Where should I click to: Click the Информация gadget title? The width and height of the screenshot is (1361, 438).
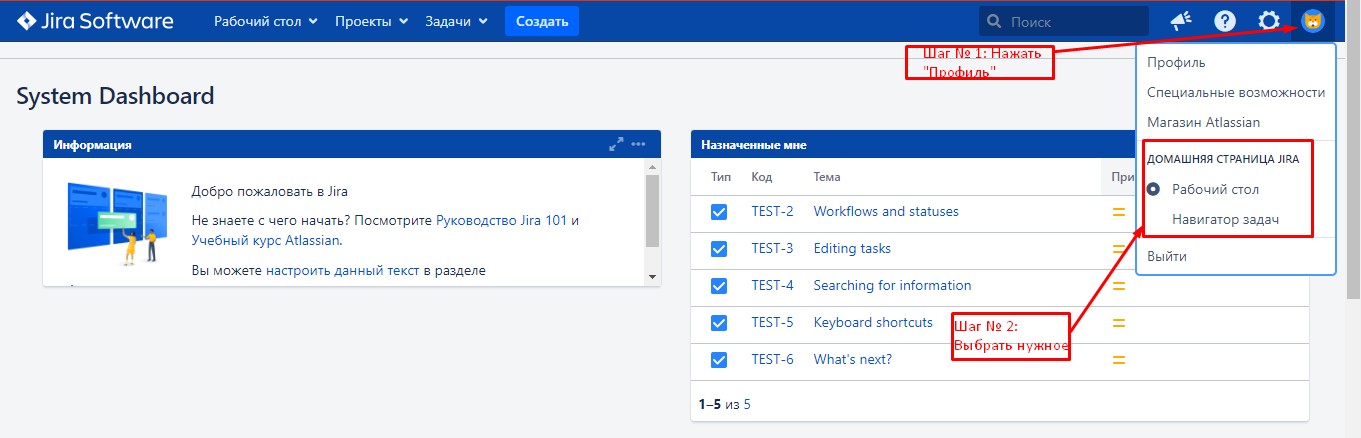click(93, 145)
